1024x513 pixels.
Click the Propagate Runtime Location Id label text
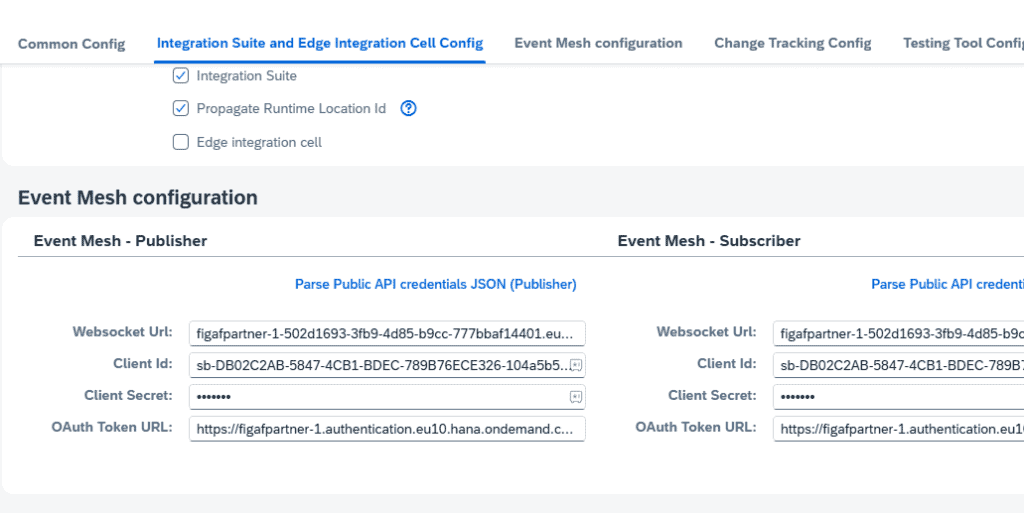291,108
